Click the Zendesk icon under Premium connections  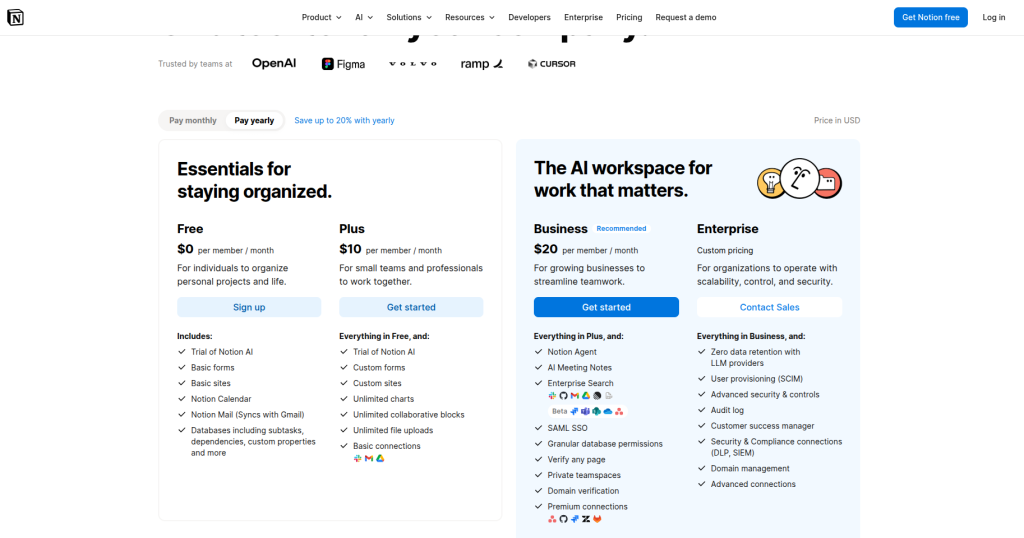click(586, 519)
